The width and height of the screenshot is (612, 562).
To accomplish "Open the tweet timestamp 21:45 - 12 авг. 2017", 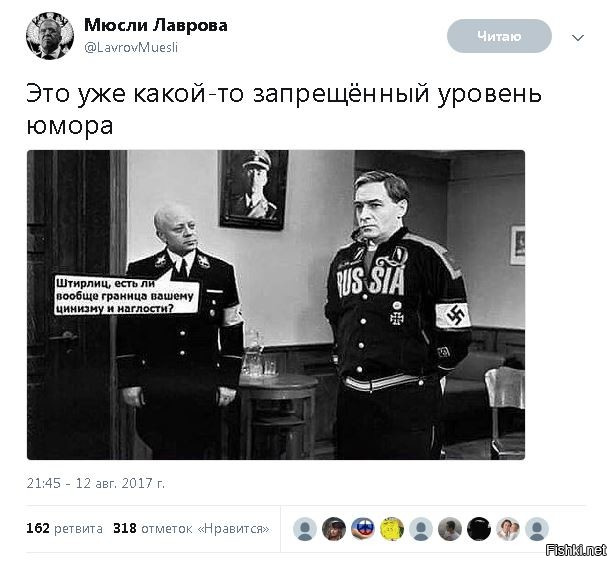I will 96,483.
